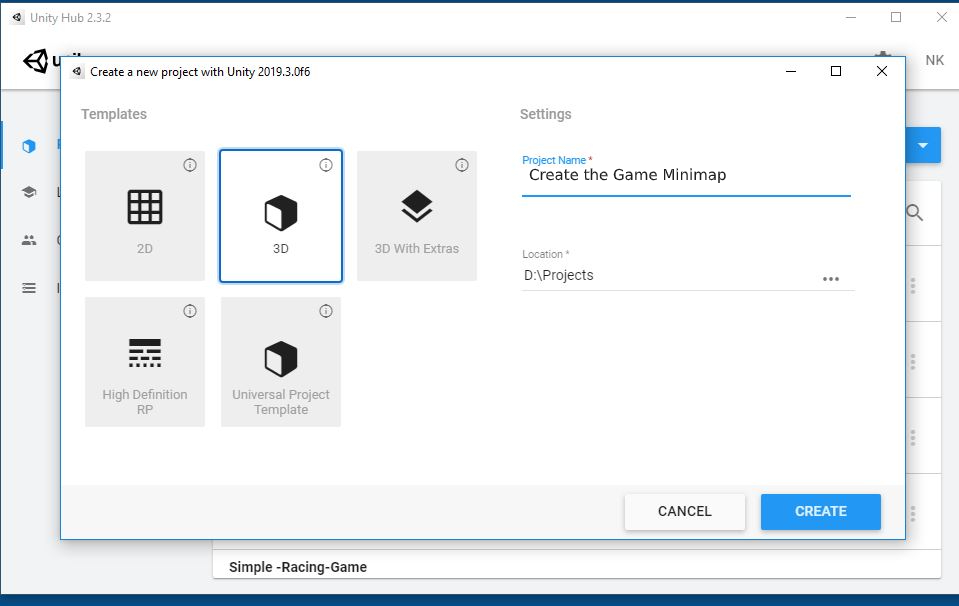Image resolution: width=959 pixels, height=606 pixels.
Task: View info for the 3D template
Action: coord(325,165)
